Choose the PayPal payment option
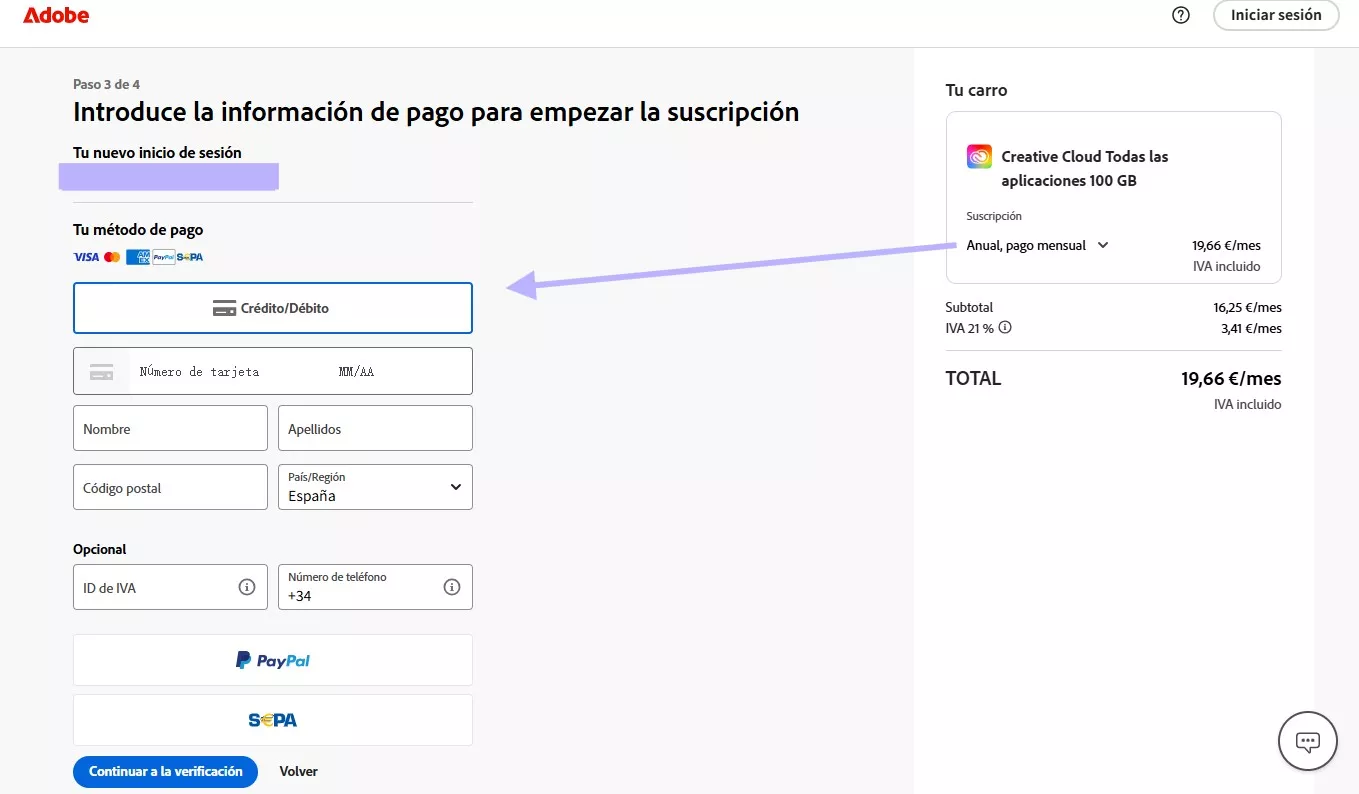The height and width of the screenshot is (794, 1359). click(272, 660)
